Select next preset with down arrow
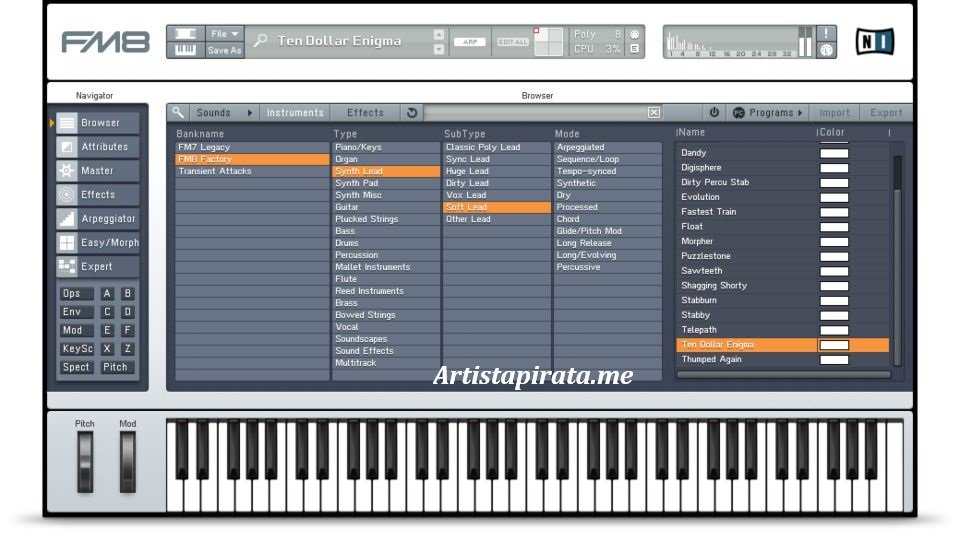960x553 pixels. pos(439,50)
